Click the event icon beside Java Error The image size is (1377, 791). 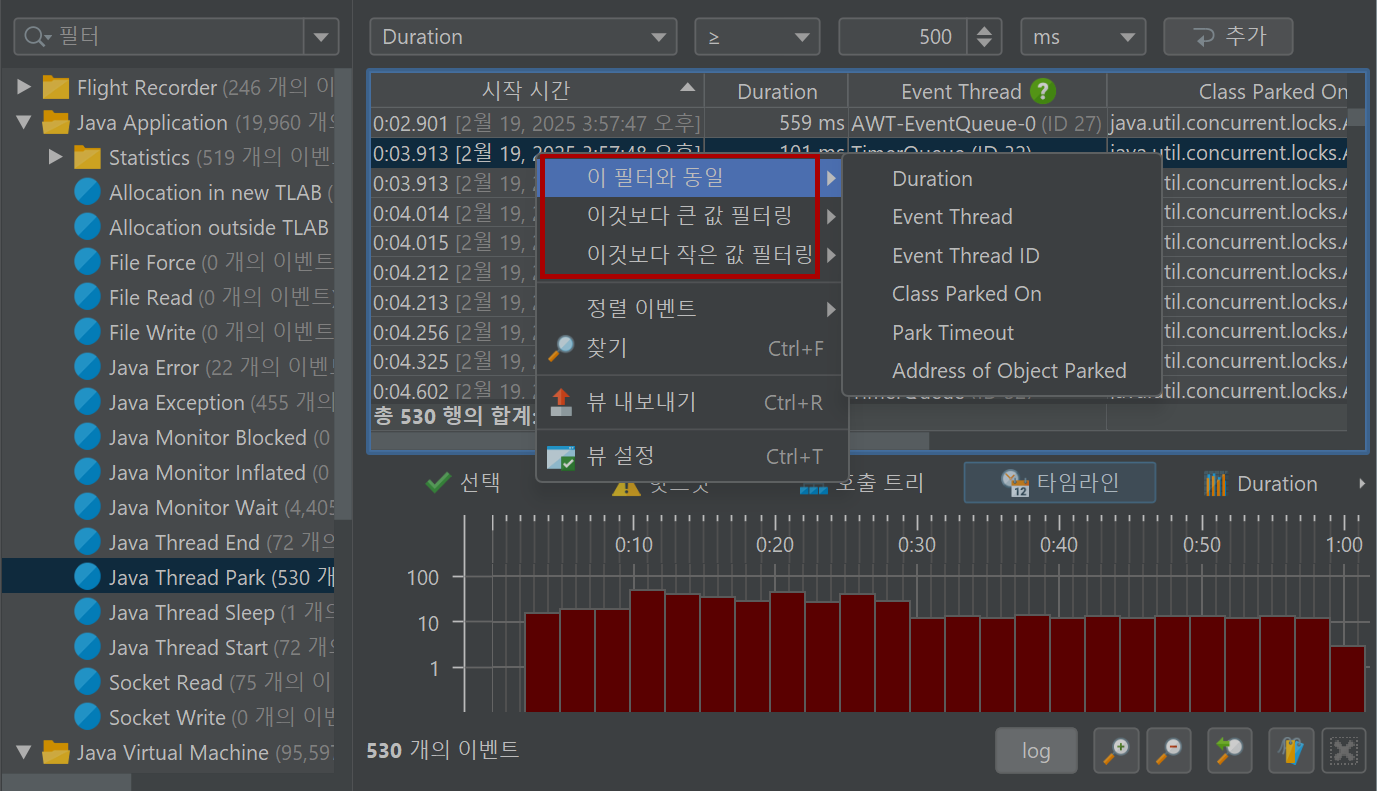88,368
